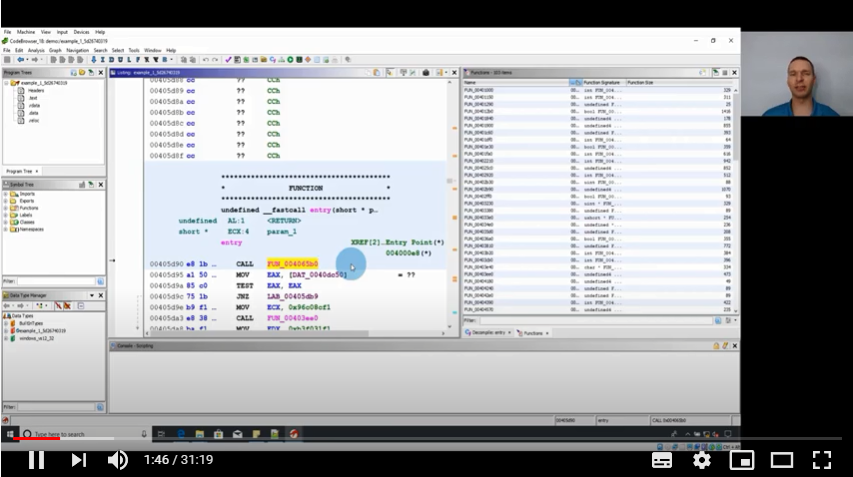
Task: Click the 'F' next function toolbar icon
Action: (x=137, y=60)
